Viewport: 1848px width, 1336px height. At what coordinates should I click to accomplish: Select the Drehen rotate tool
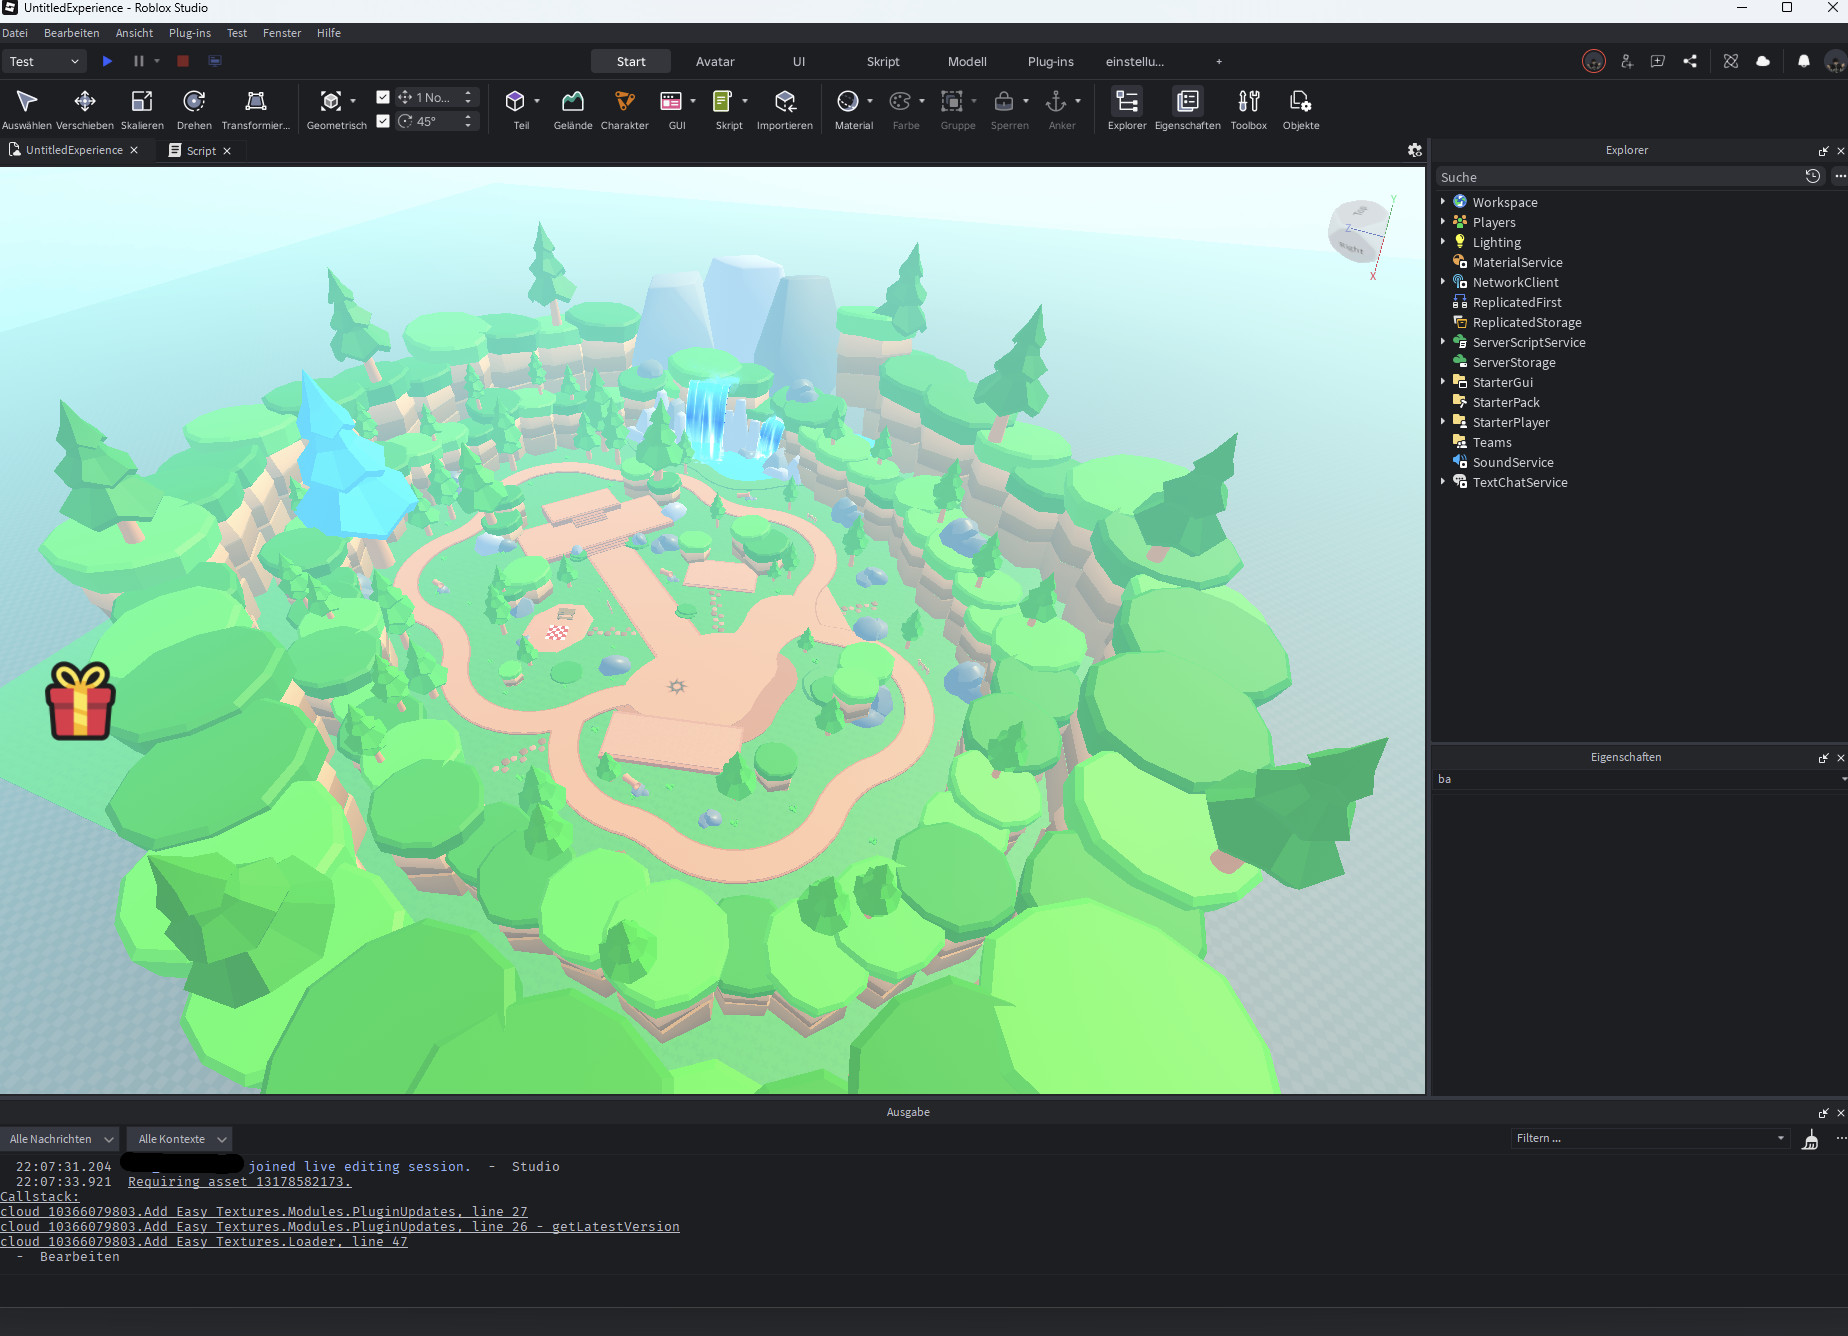(194, 108)
